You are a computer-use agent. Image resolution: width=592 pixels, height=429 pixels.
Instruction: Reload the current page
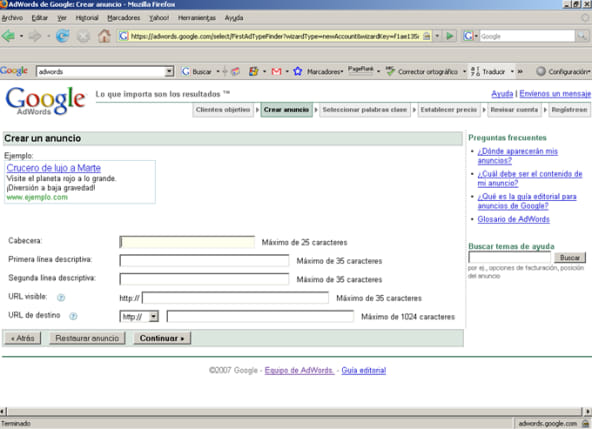62,36
